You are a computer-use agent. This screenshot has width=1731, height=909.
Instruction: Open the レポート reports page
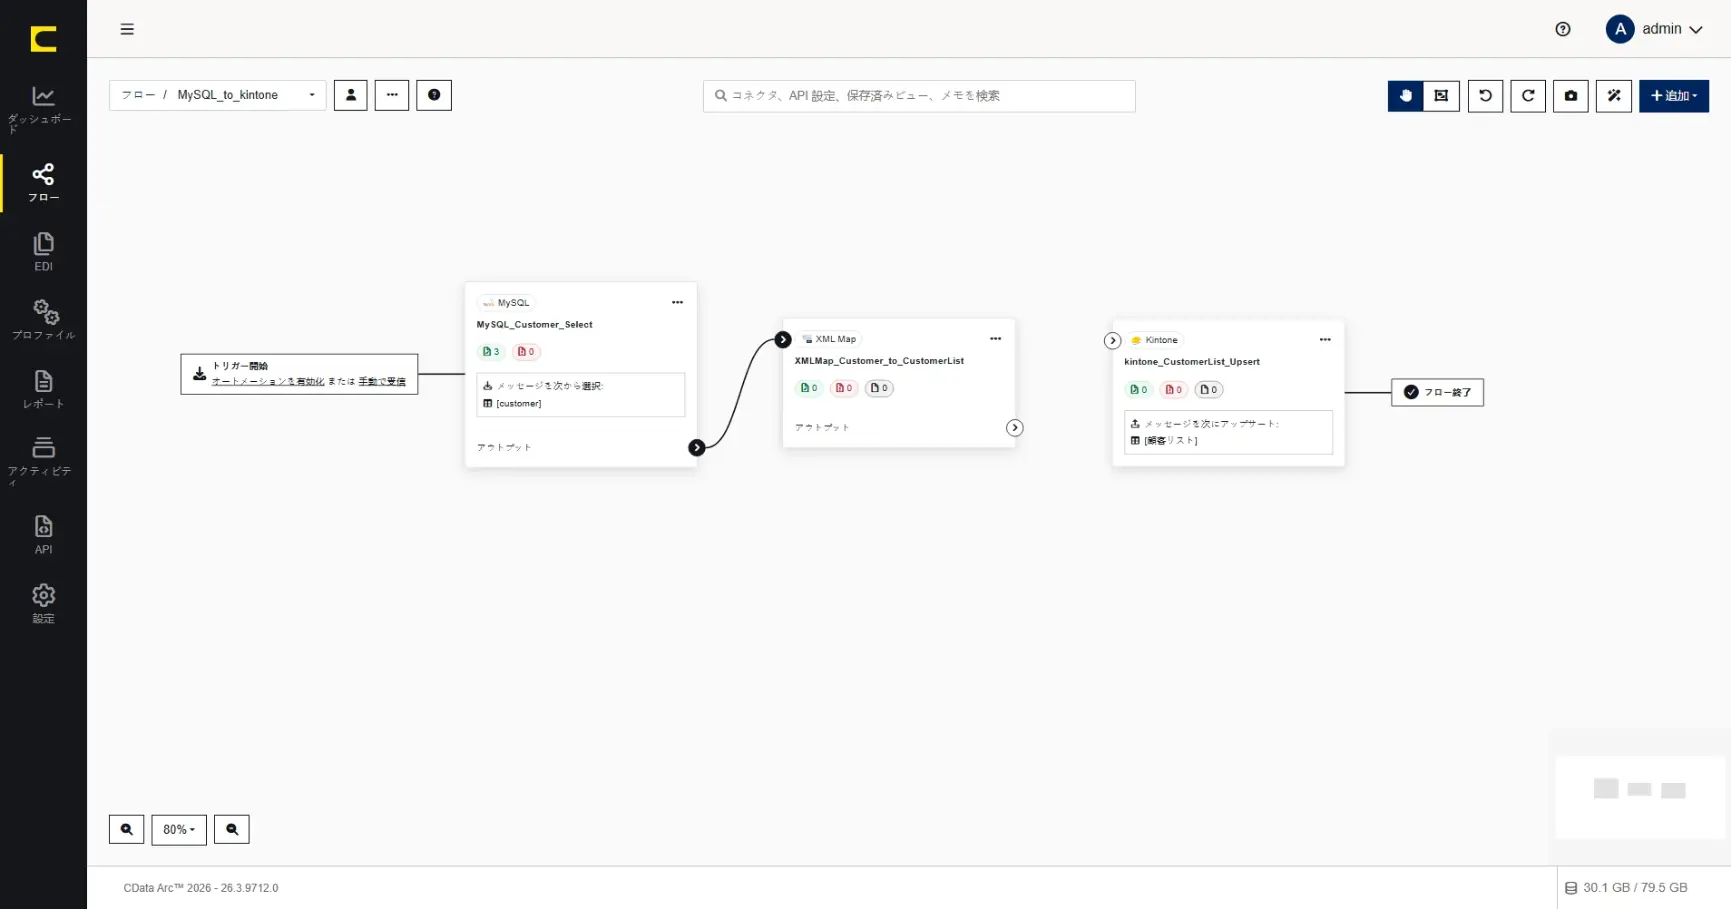(43, 389)
